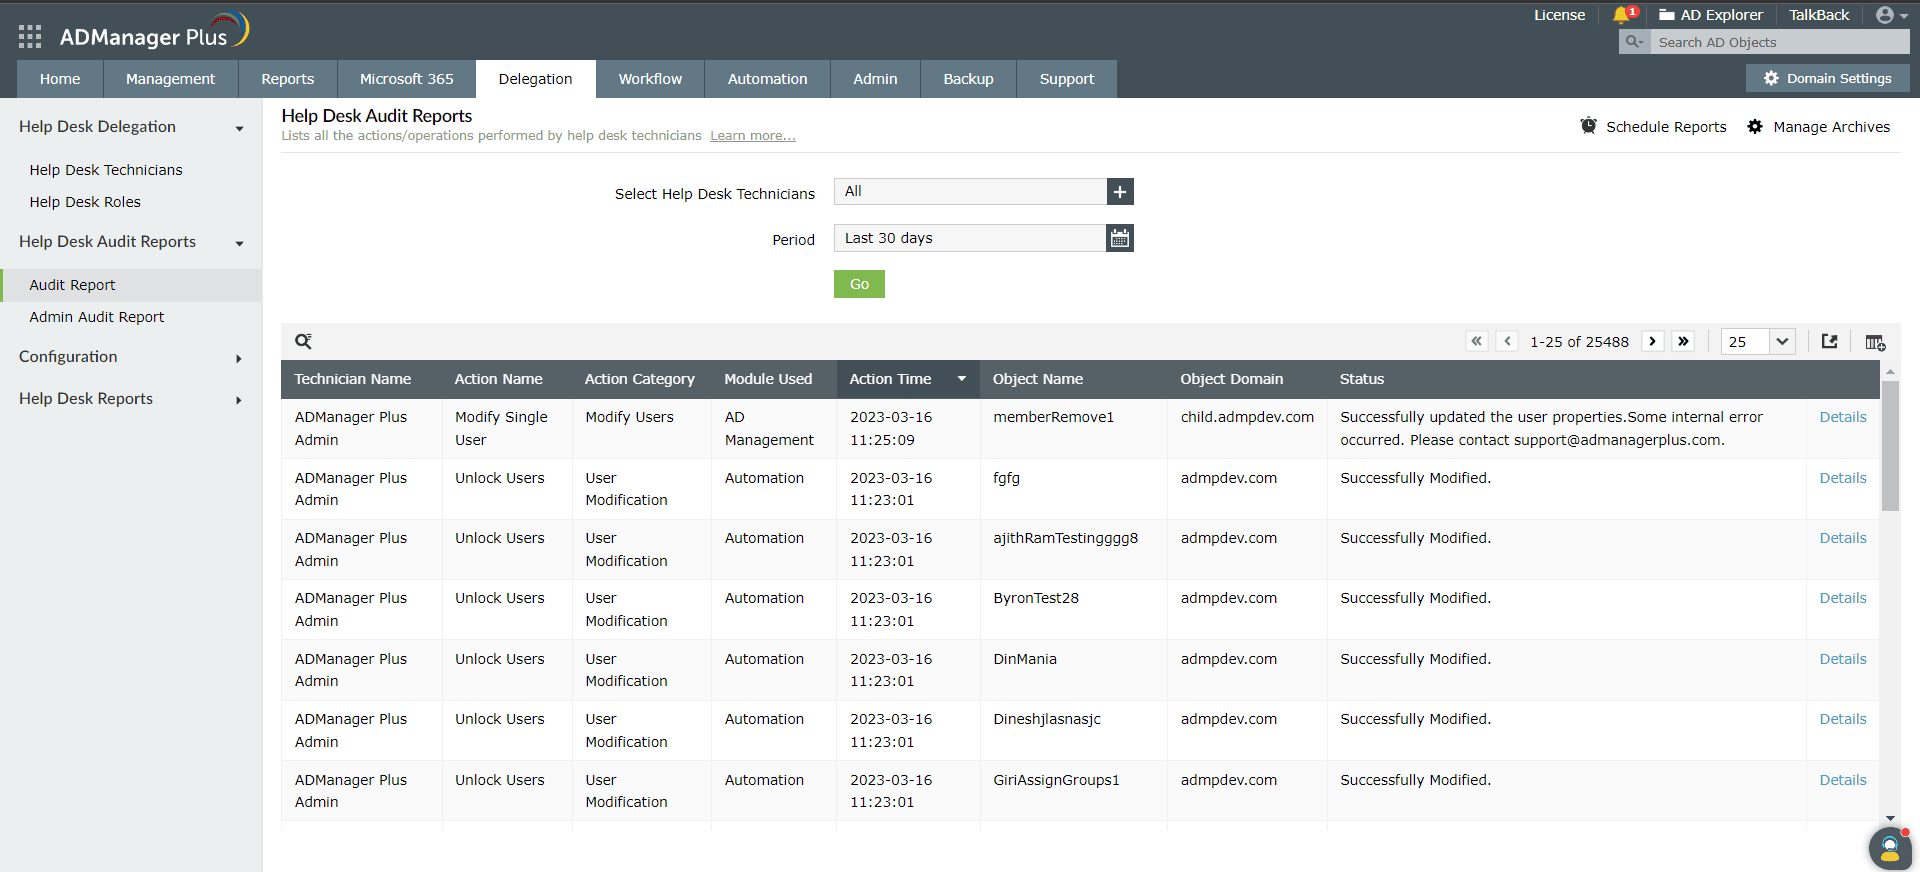Expand the Help Desk Reports section
The image size is (1920, 872).
[130, 399]
